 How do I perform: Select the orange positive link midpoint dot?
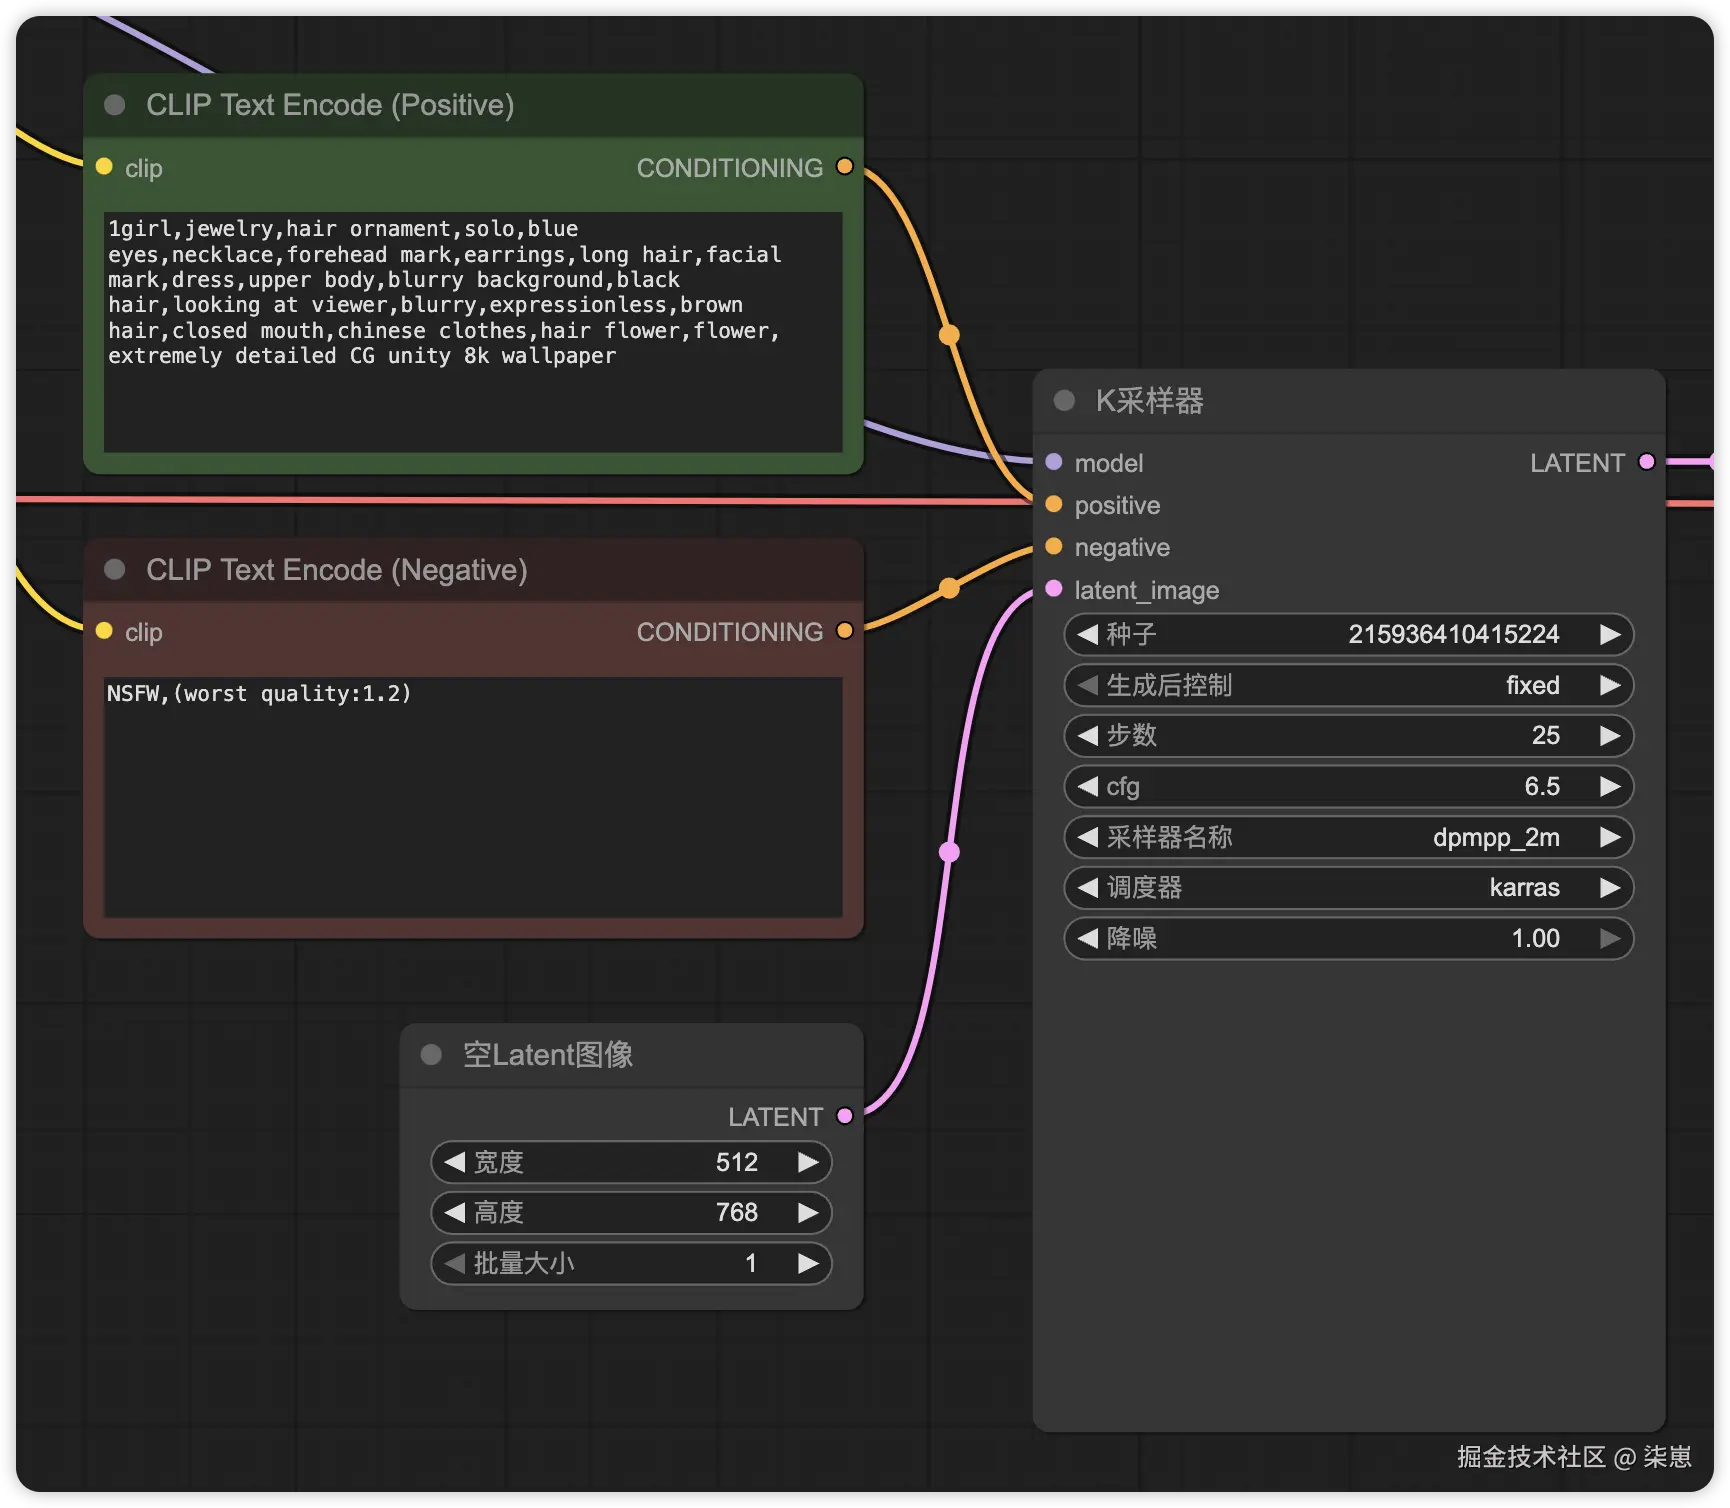(x=949, y=335)
